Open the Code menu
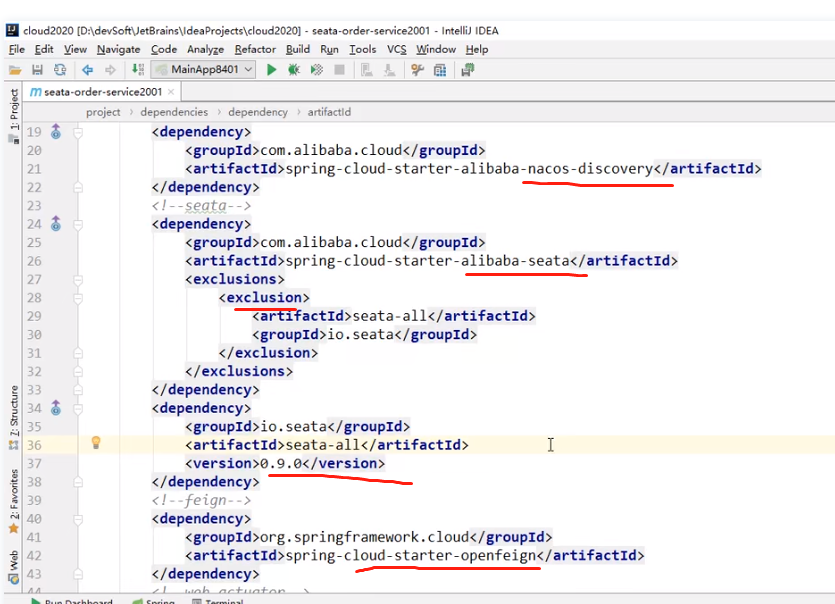This screenshot has height=604, width=835. tap(163, 49)
